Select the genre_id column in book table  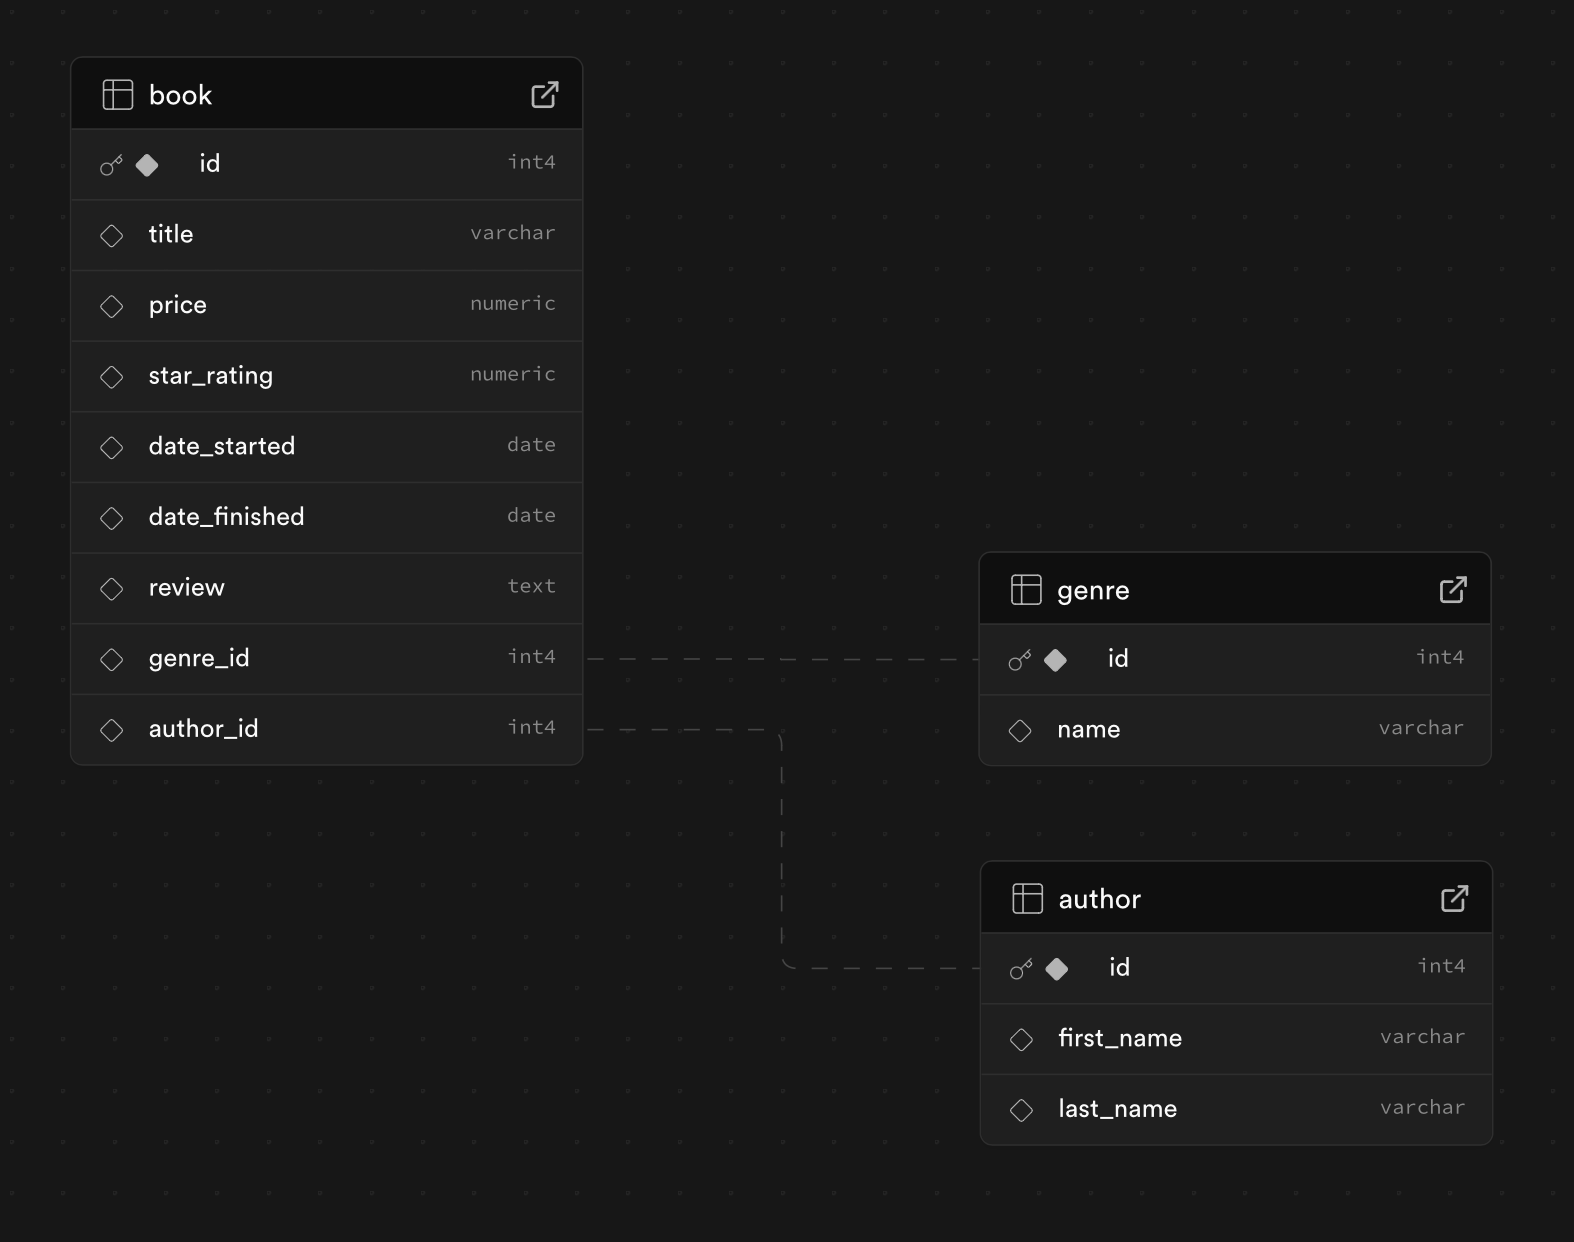199,658
